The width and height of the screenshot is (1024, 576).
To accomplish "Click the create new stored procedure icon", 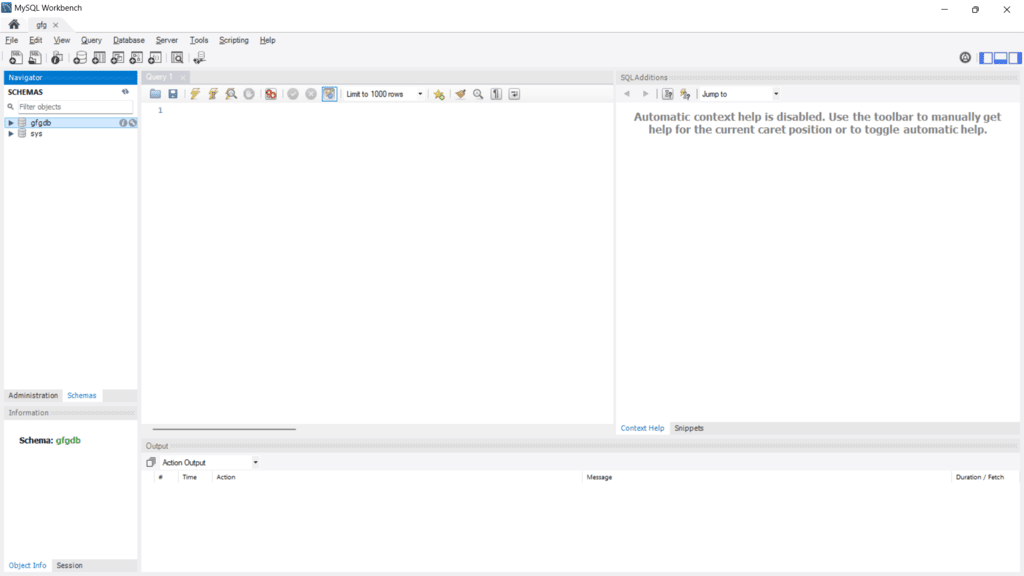I will tap(136, 58).
